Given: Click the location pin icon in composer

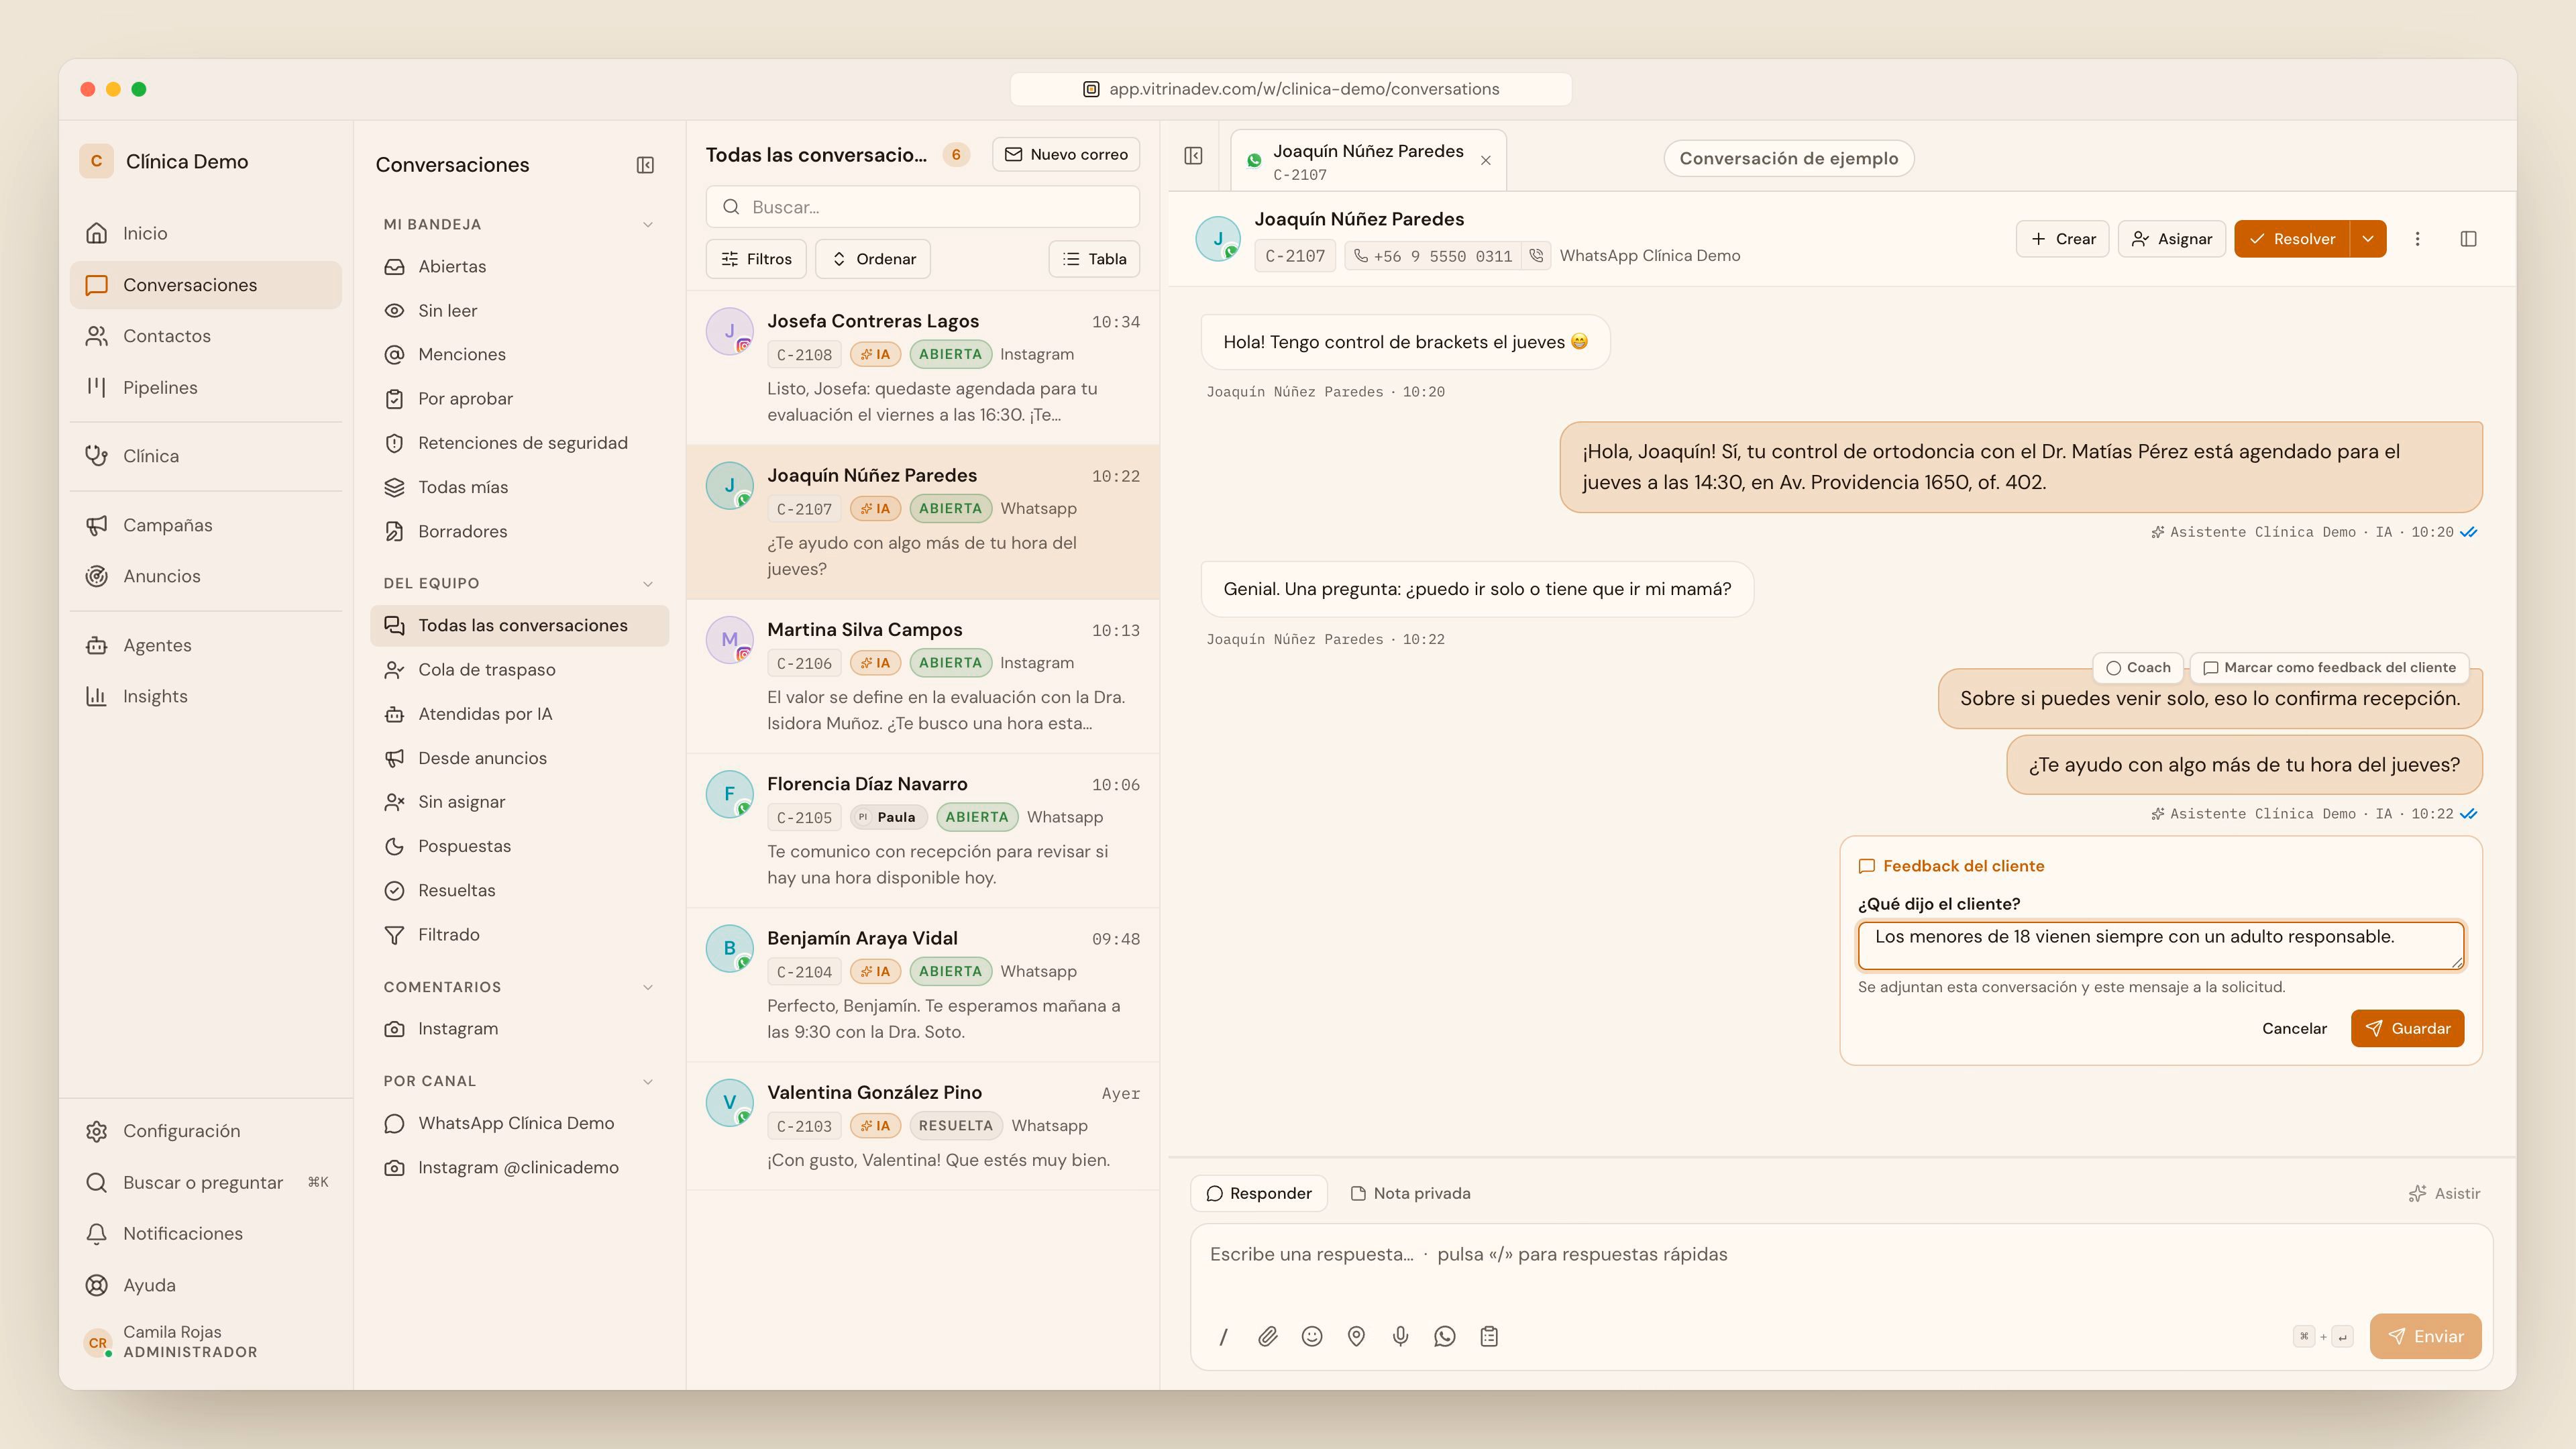Looking at the screenshot, I should 1356,1336.
